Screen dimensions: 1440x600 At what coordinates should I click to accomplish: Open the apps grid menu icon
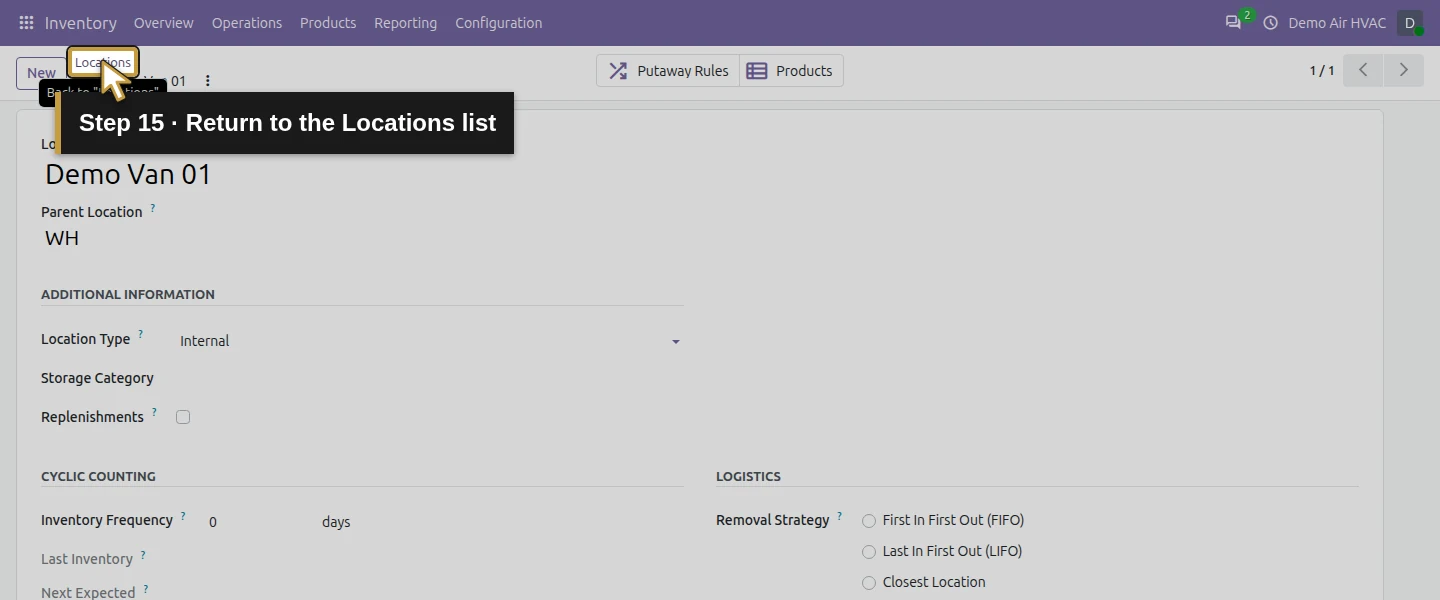(x=26, y=22)
